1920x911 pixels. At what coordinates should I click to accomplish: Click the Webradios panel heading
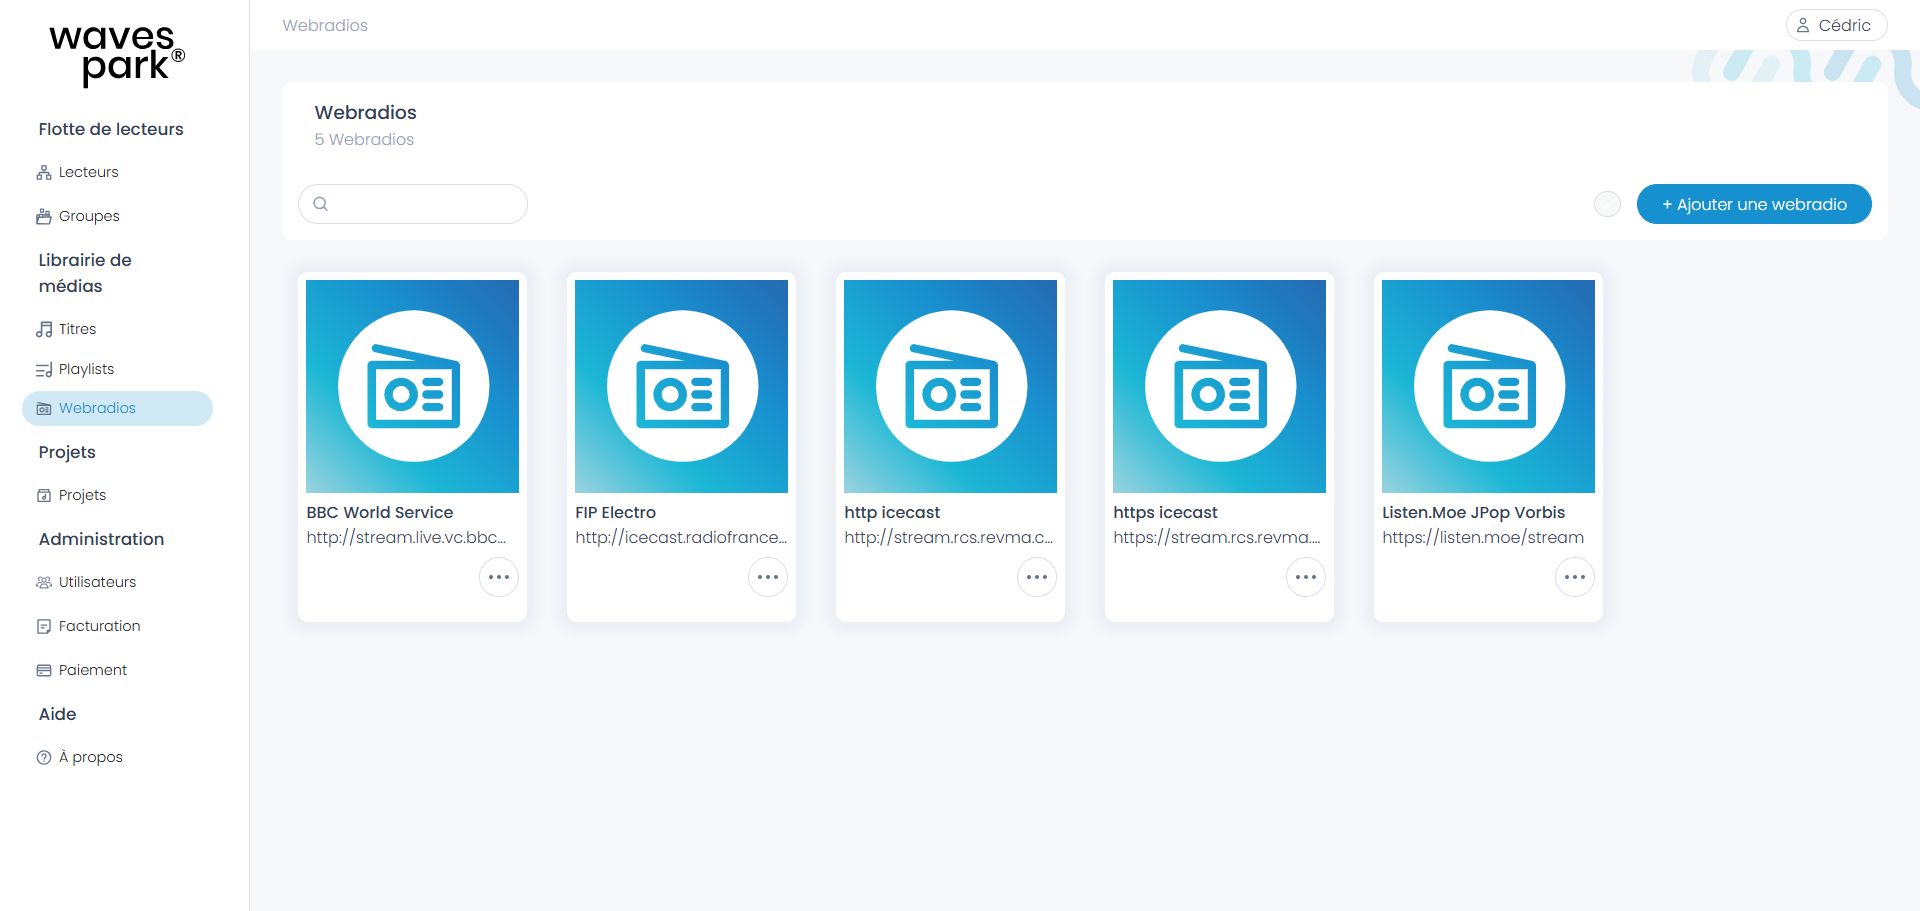365,112
